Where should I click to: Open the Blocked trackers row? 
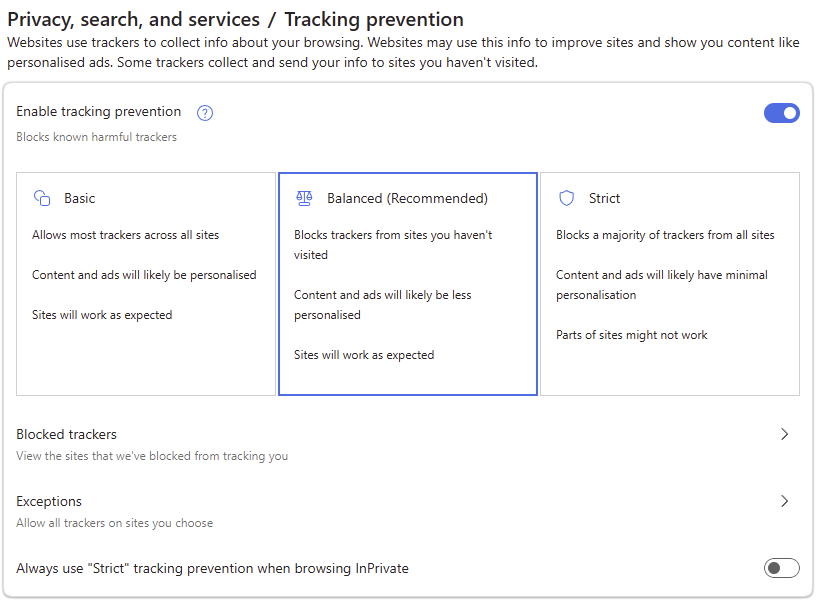67,434
